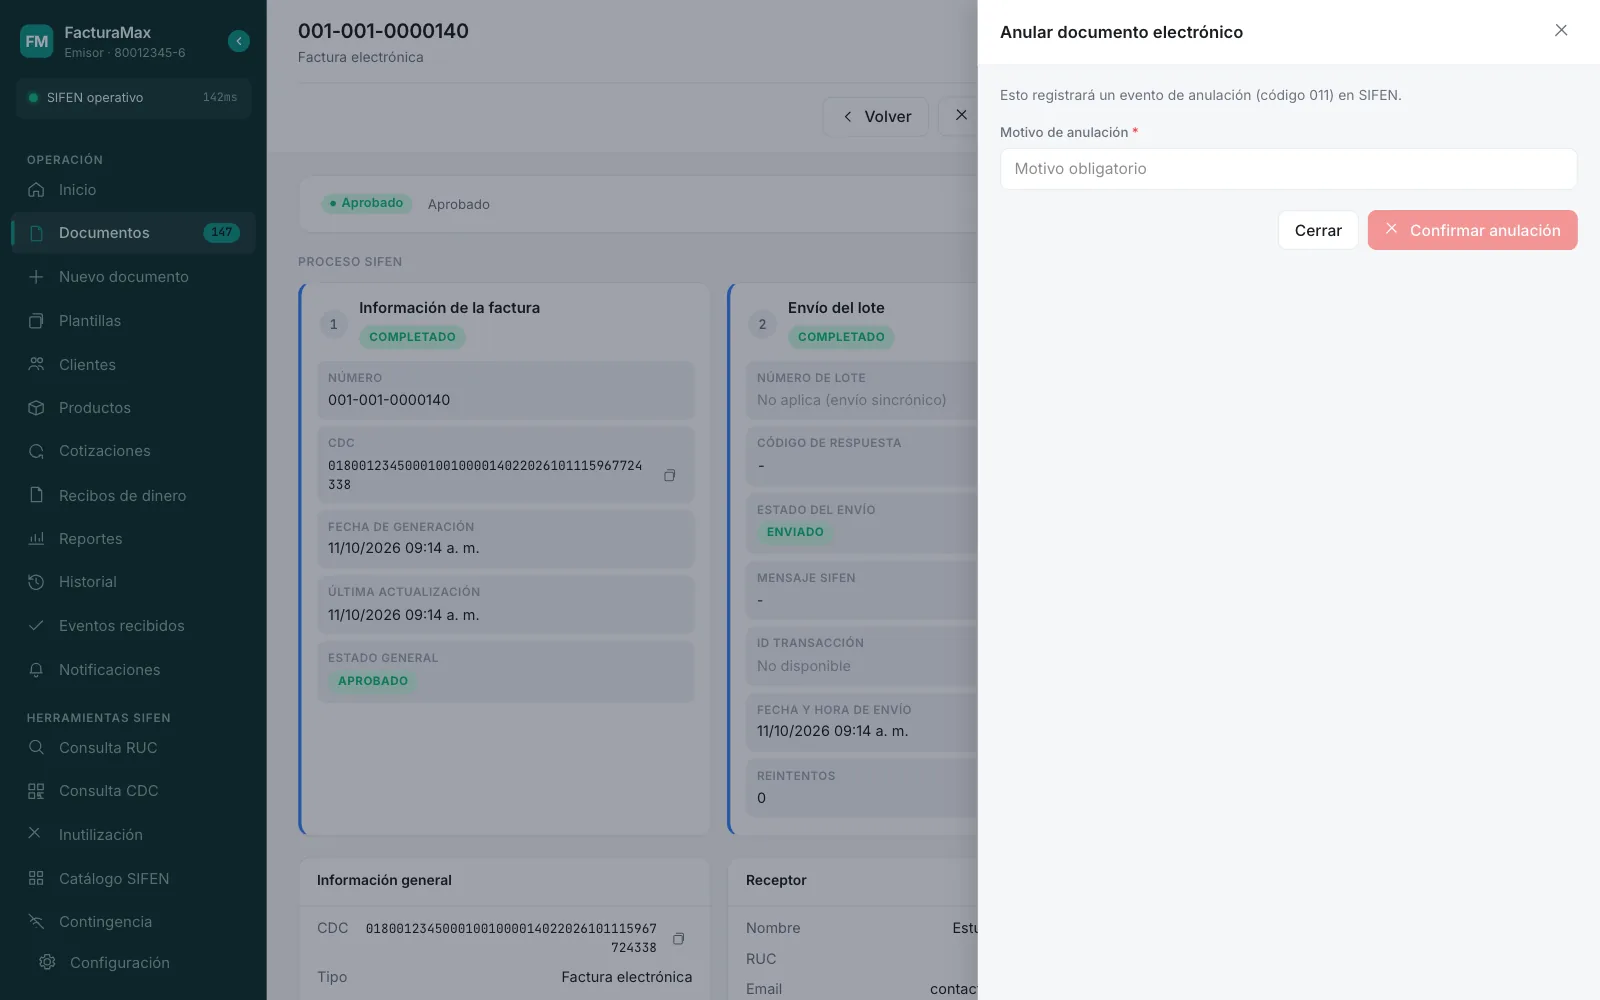
Task: Click the Productos box icon
Action: coord(36,408)
